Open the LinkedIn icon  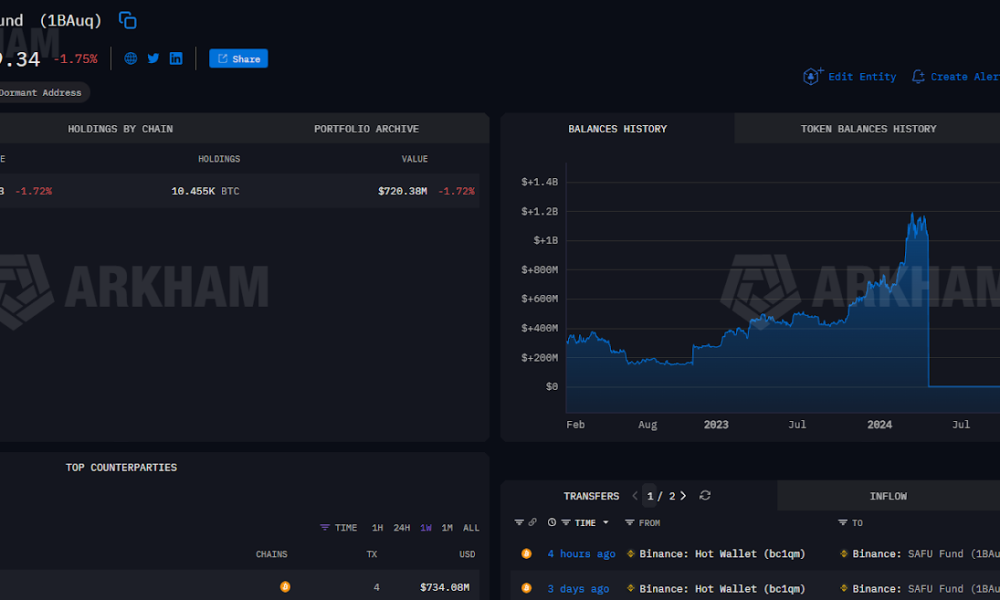[x=175, y=58]
